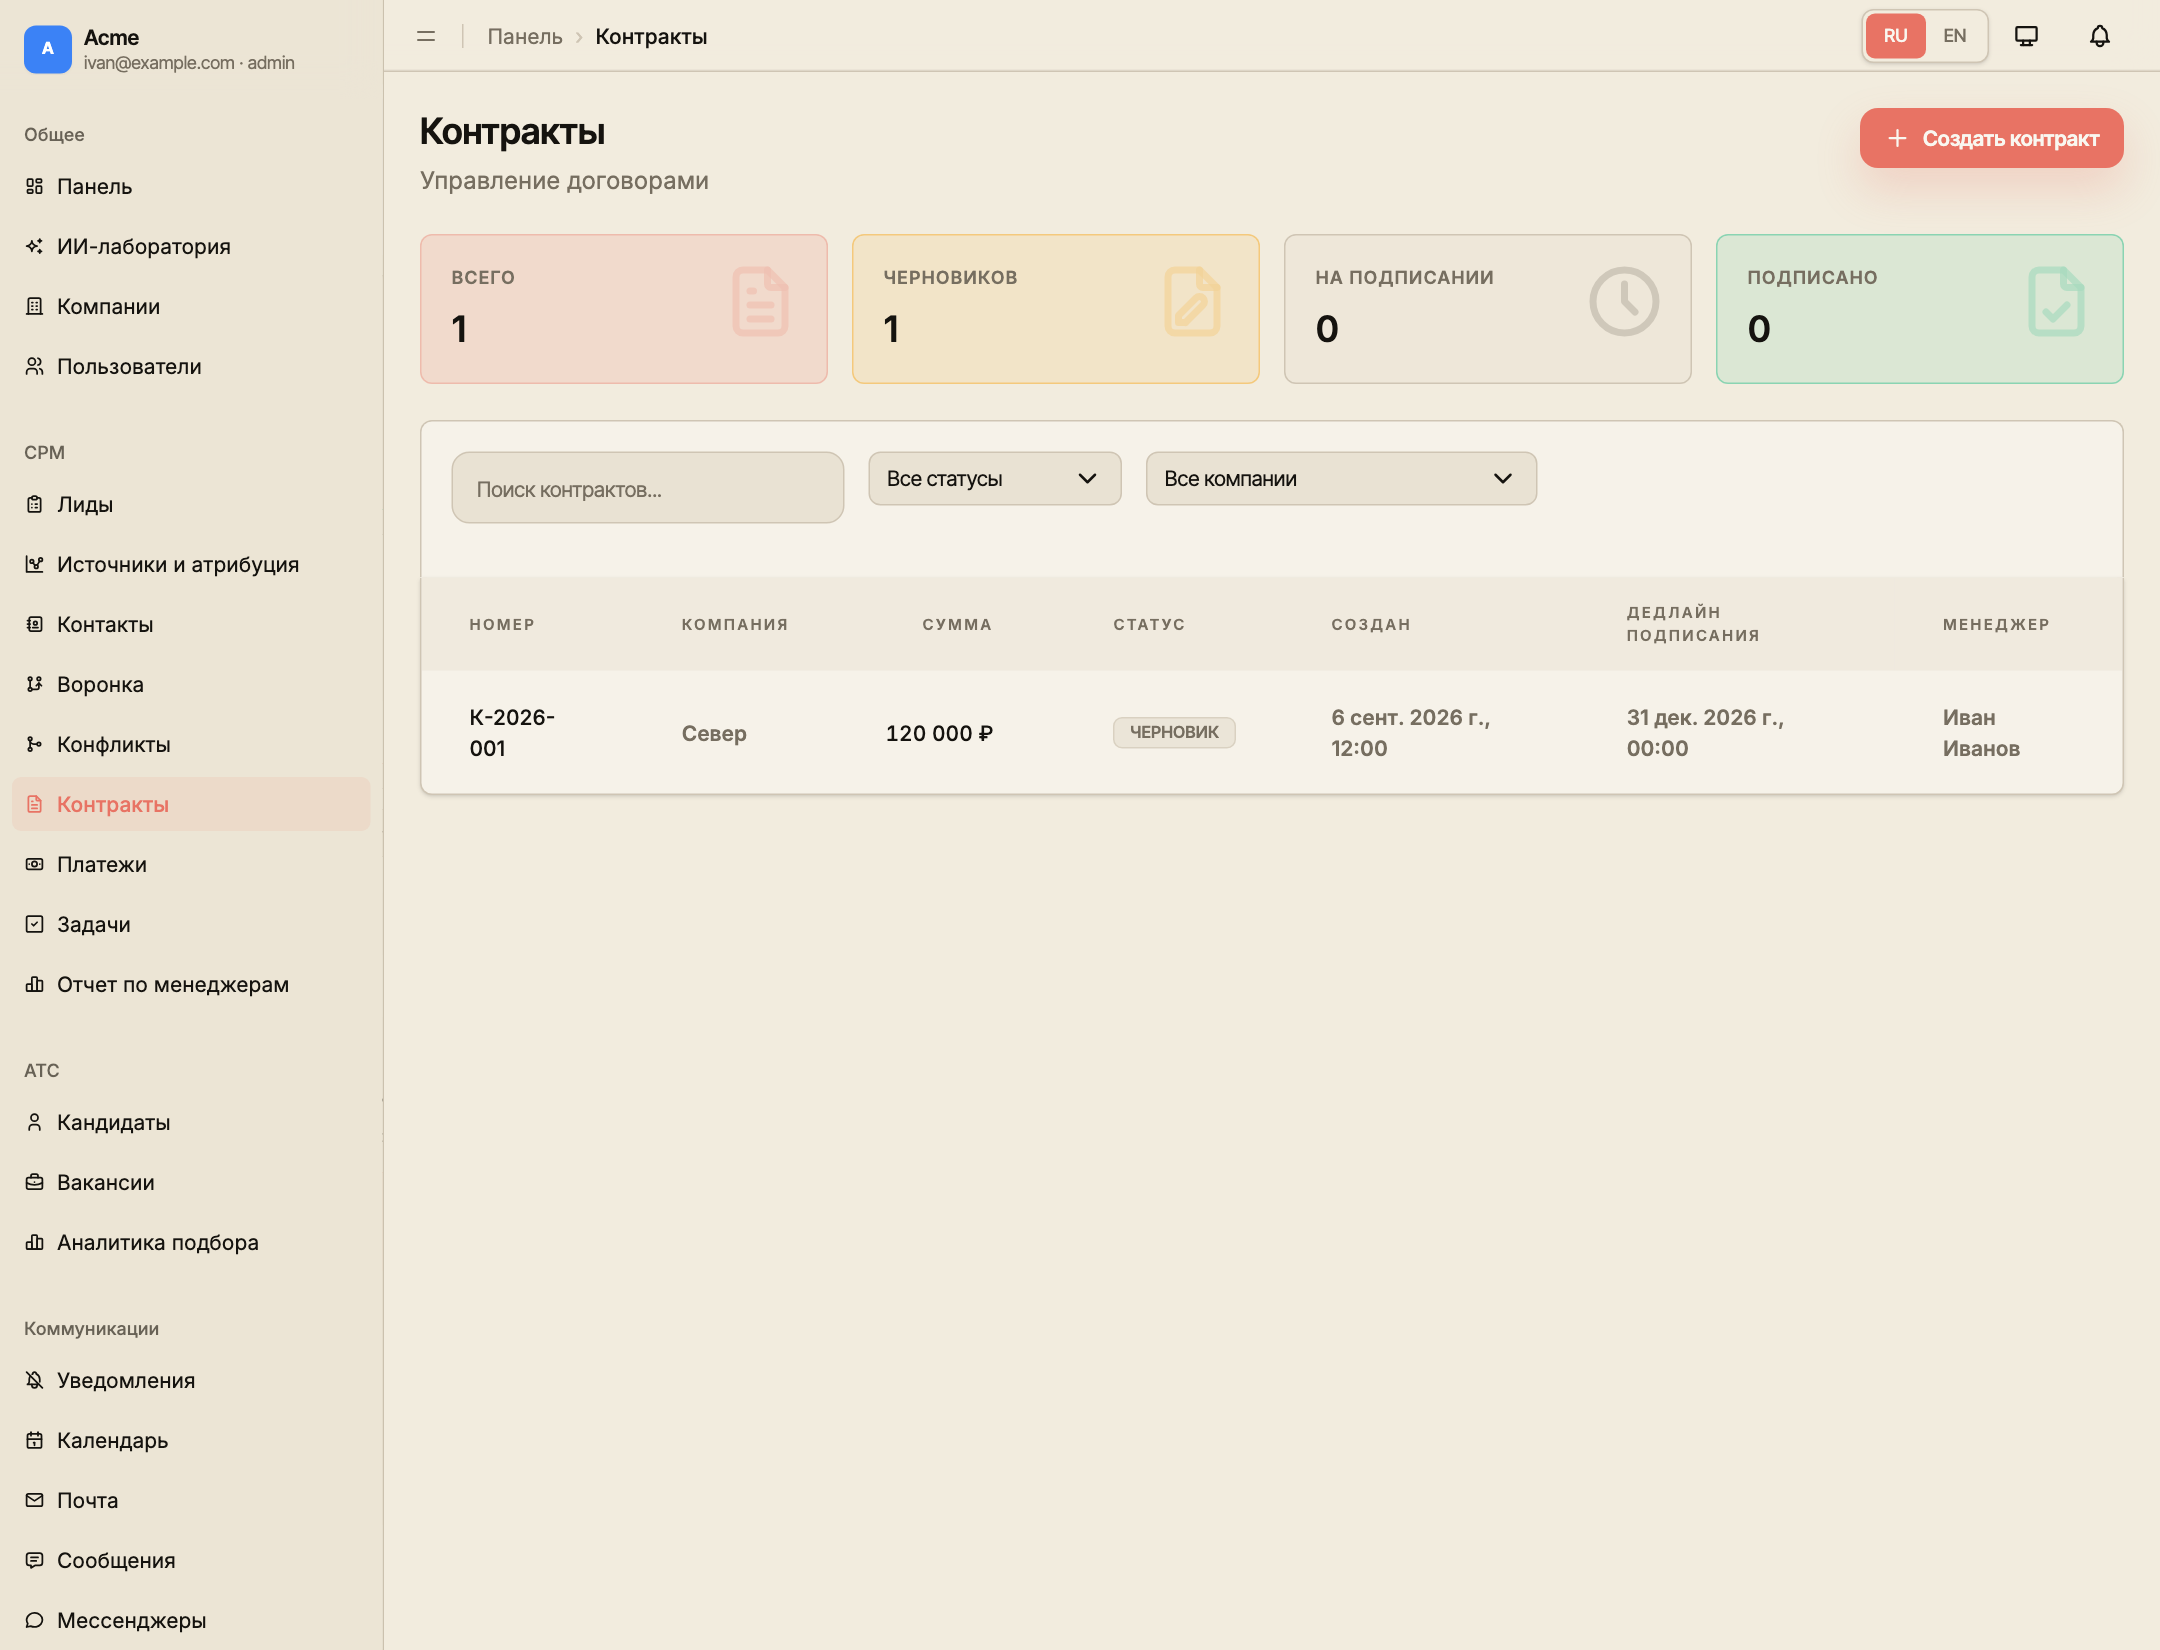Click the Лиды clipboard icon
The height and width of the screenshot is (1650, 2160).
(x=35, y=504)
